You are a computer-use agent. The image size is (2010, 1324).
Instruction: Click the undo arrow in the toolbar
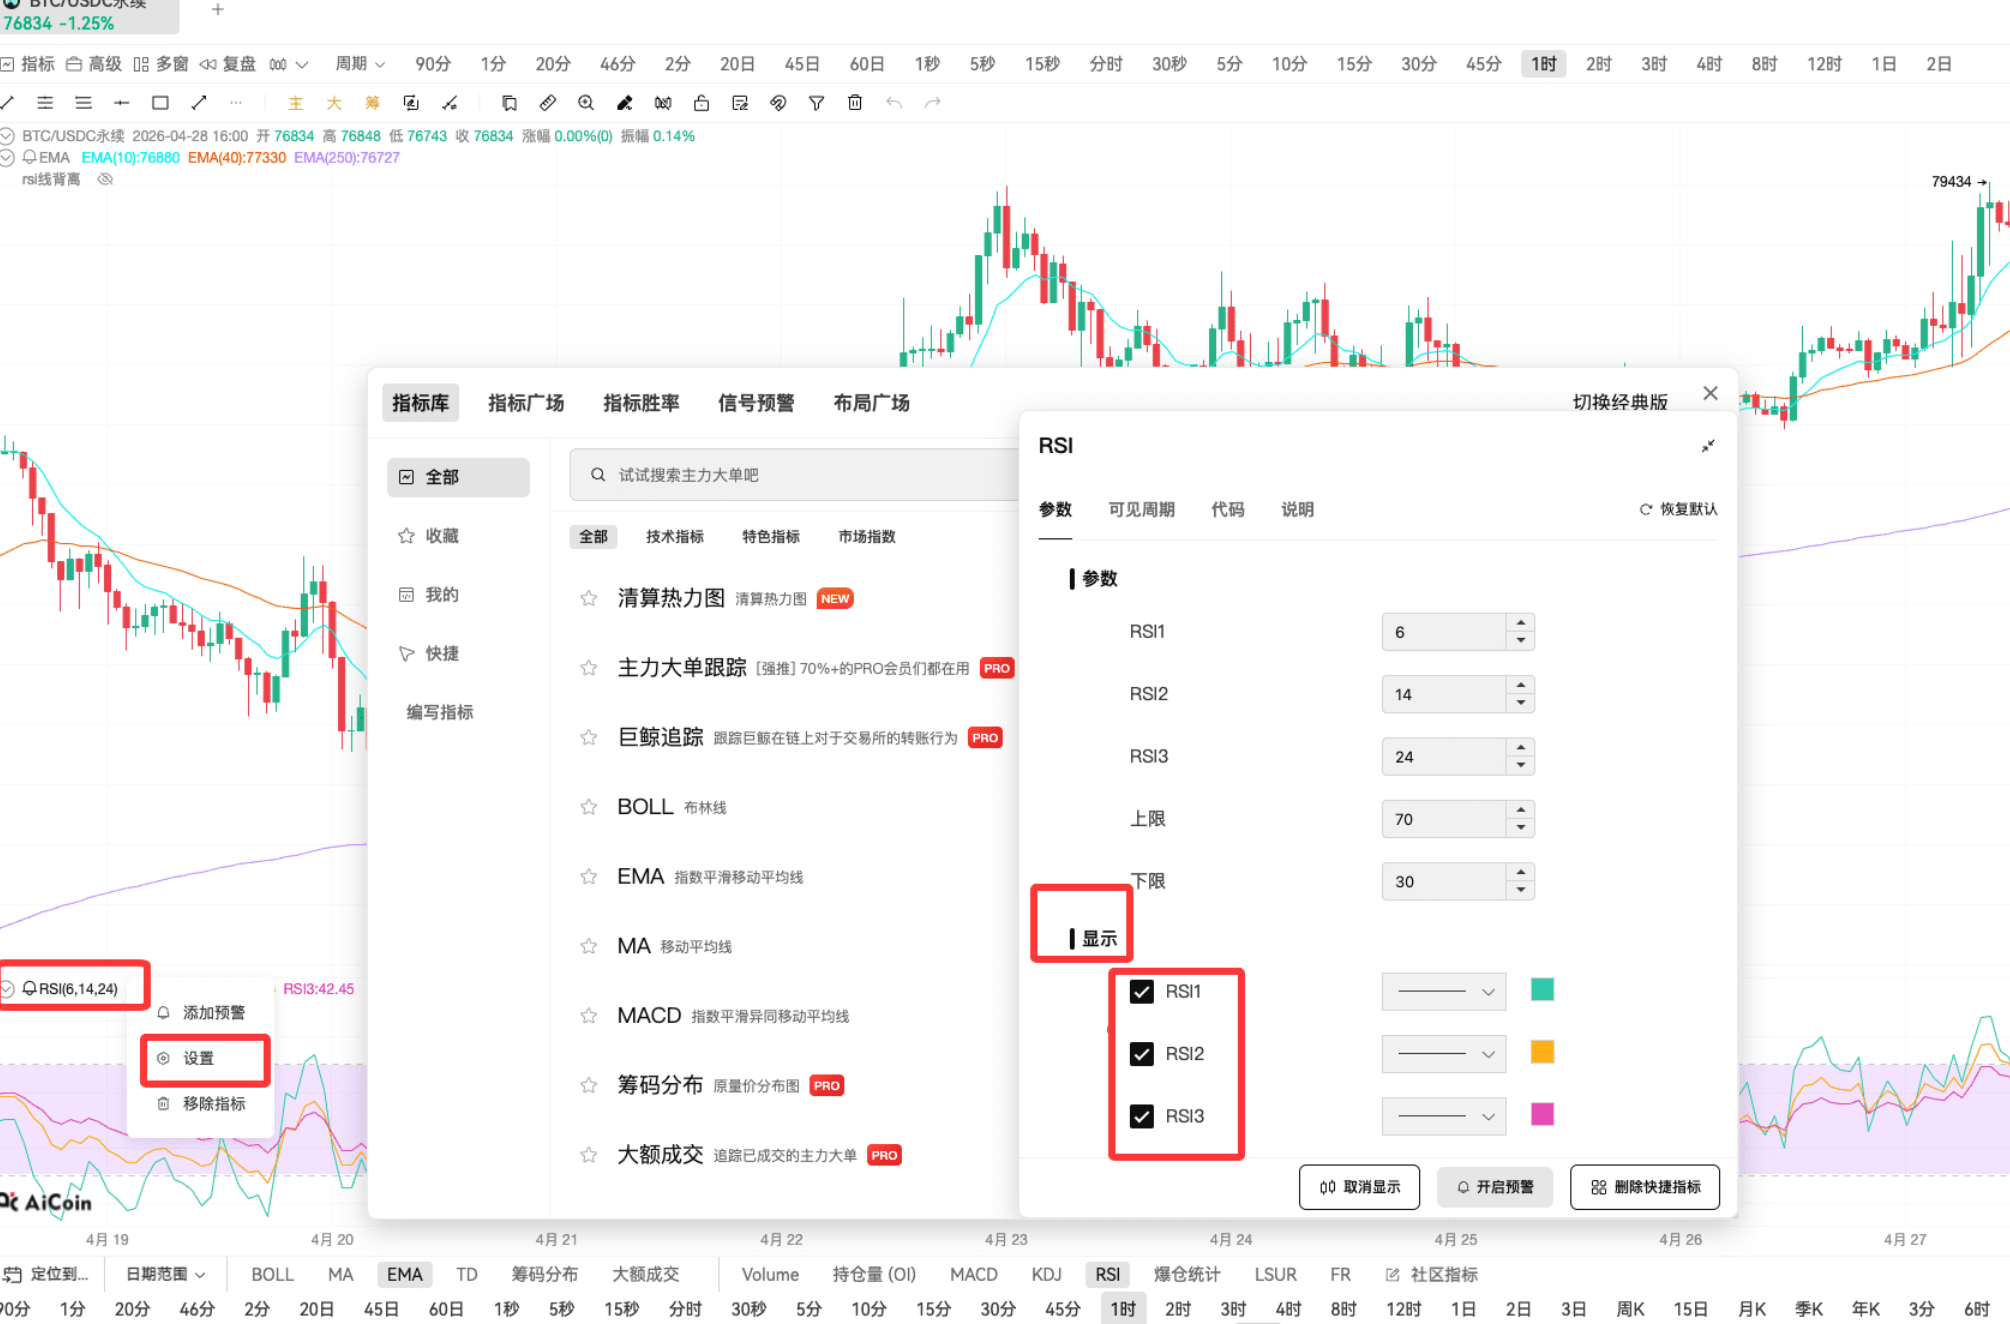(894, 102)
